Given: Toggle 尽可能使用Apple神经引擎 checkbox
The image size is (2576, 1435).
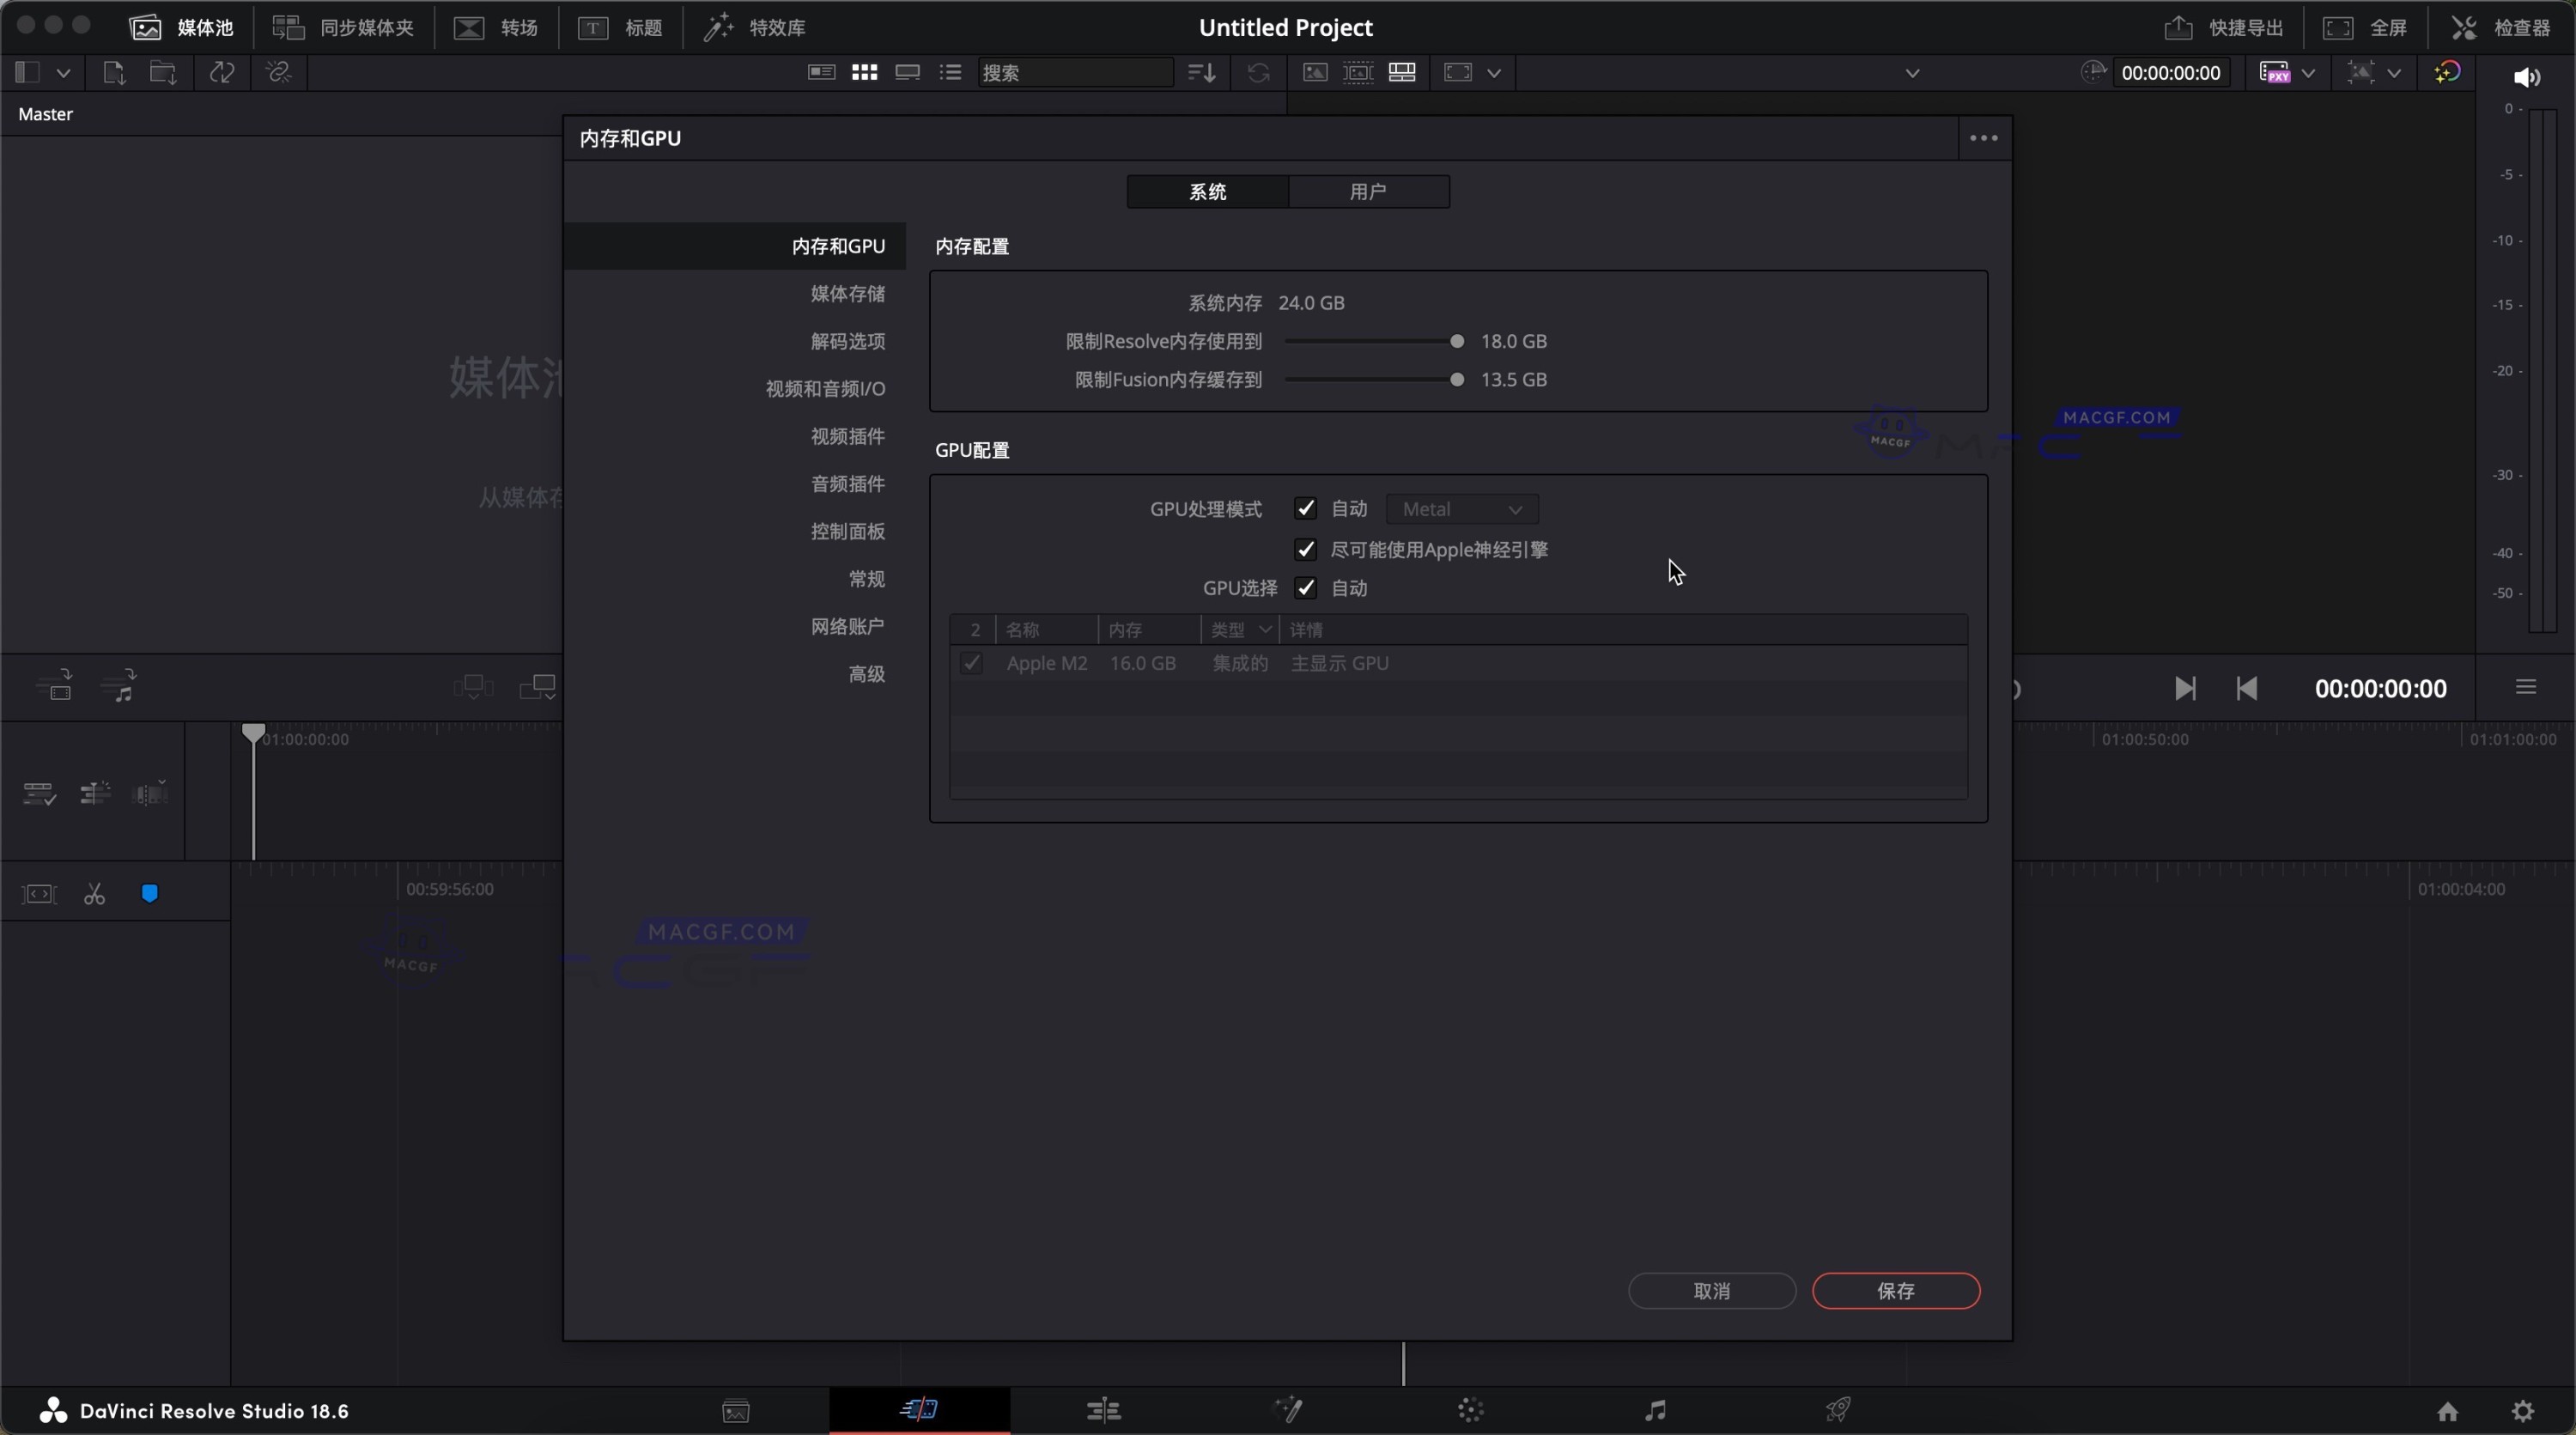Looking at the screenshot, I should tap(1306, 549).
